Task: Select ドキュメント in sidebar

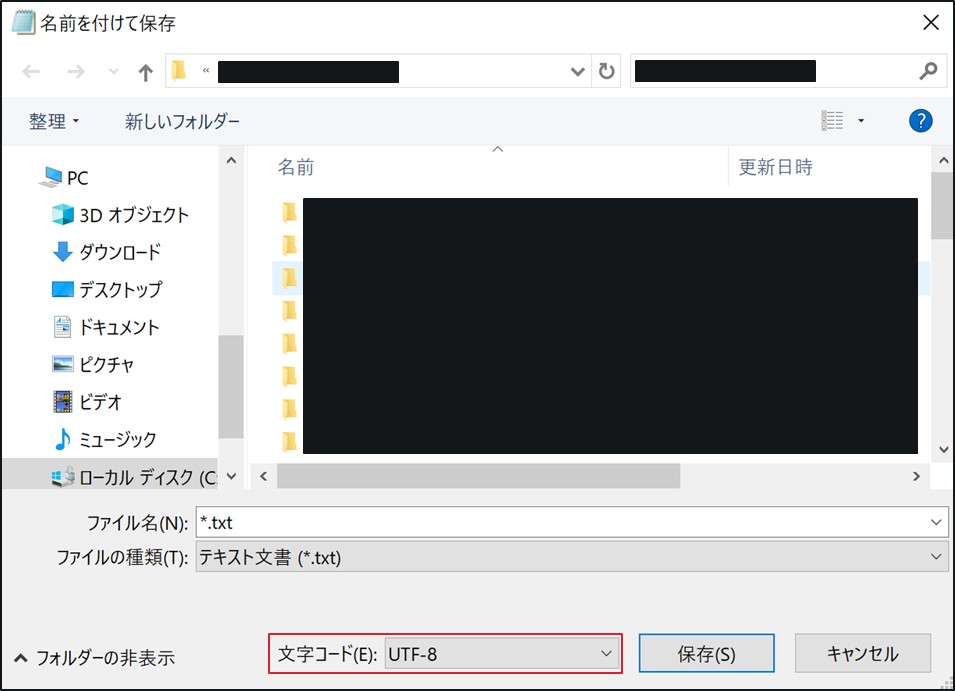Action: tap(119, 327)
